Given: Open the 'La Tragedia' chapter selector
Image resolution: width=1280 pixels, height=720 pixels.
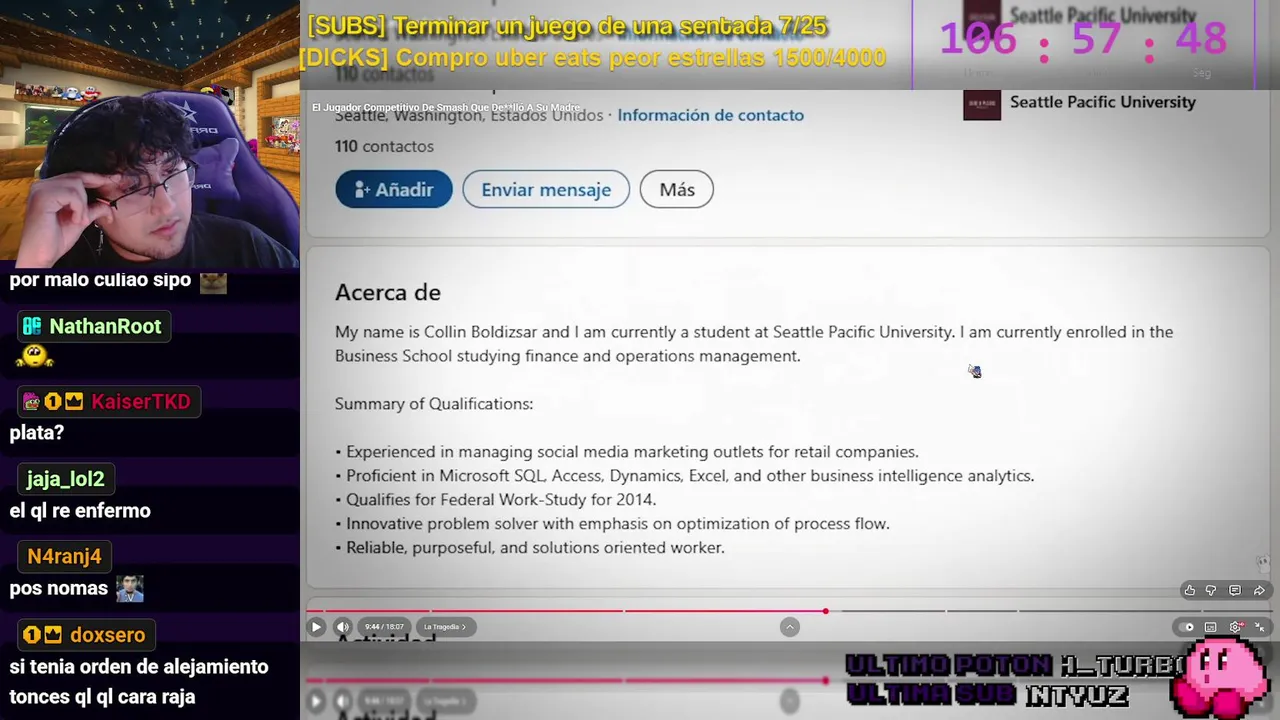Looking at the screenshot, I should click(445, 627).
